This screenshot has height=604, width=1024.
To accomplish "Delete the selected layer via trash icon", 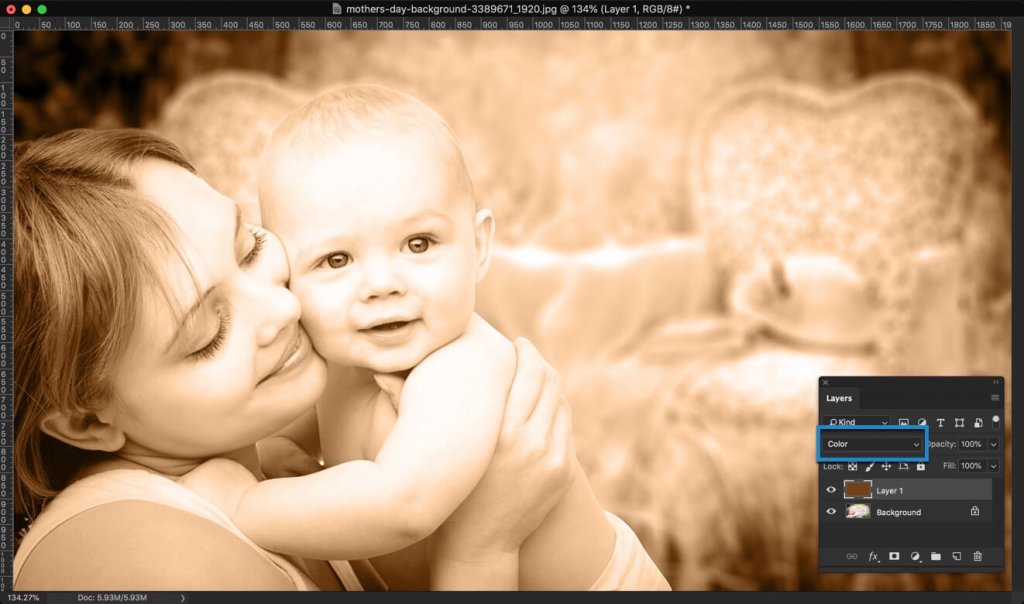I will point(977,556).
